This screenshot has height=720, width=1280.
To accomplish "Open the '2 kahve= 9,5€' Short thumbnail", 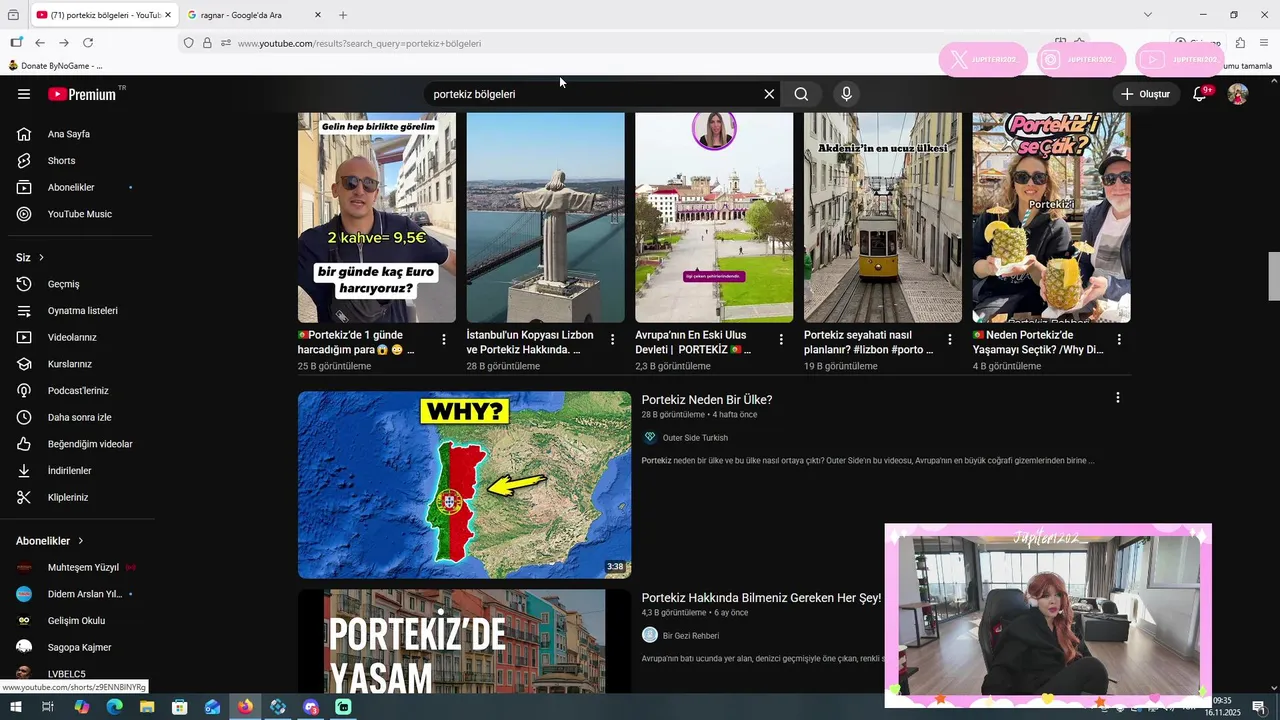I will (x=377, y=217).
